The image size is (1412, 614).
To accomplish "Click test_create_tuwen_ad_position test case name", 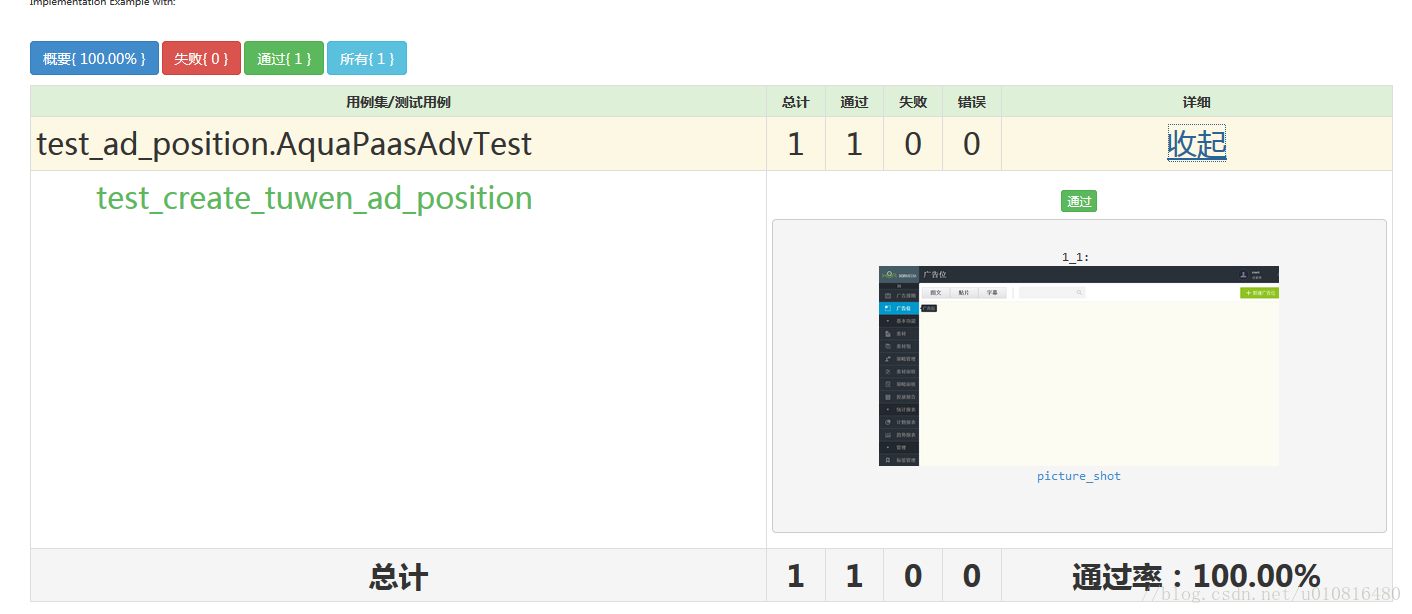I will [x=314, y=198].
